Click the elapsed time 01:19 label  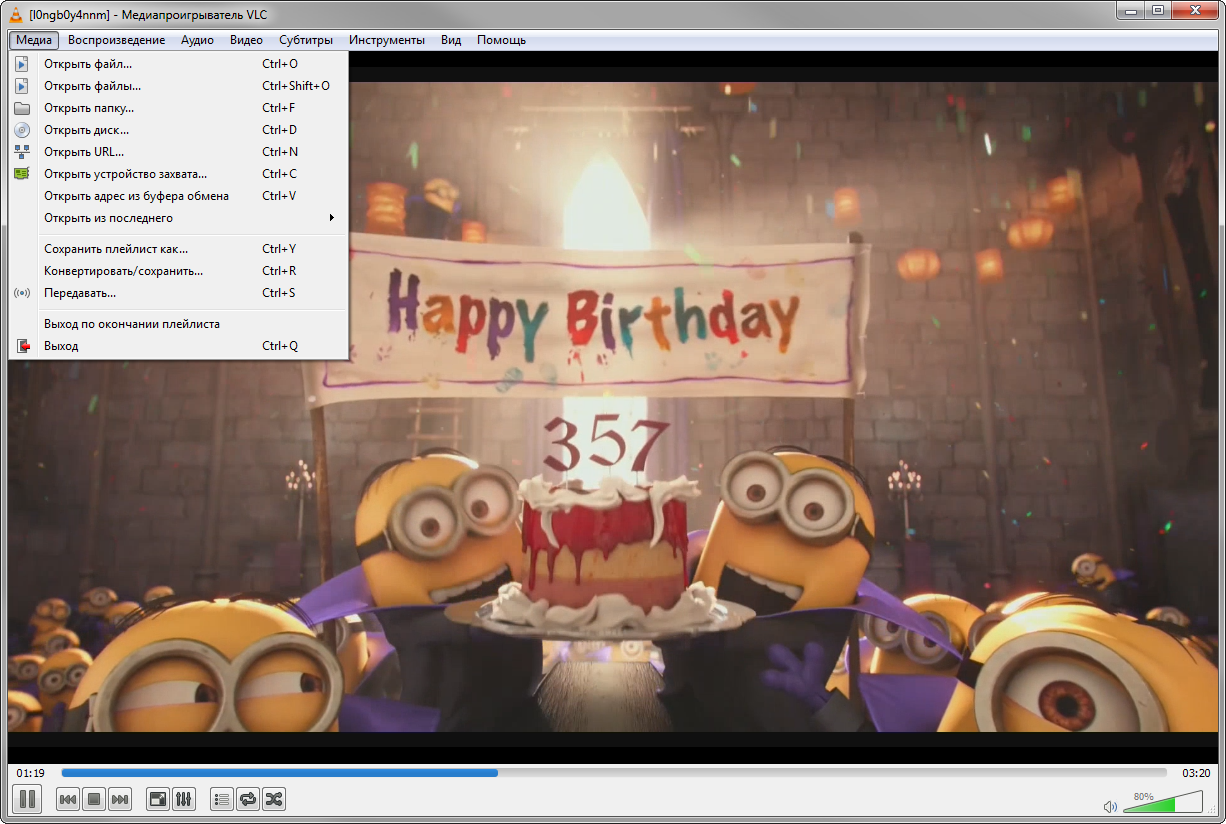tap(31, 773)
